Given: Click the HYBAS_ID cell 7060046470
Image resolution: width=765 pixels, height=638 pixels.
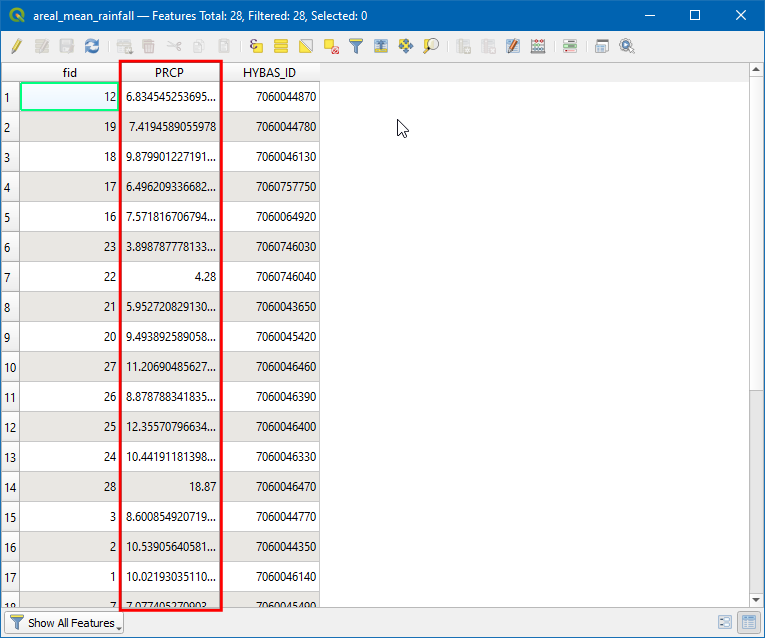Looking at the screenshot, I should coord(270,486).
